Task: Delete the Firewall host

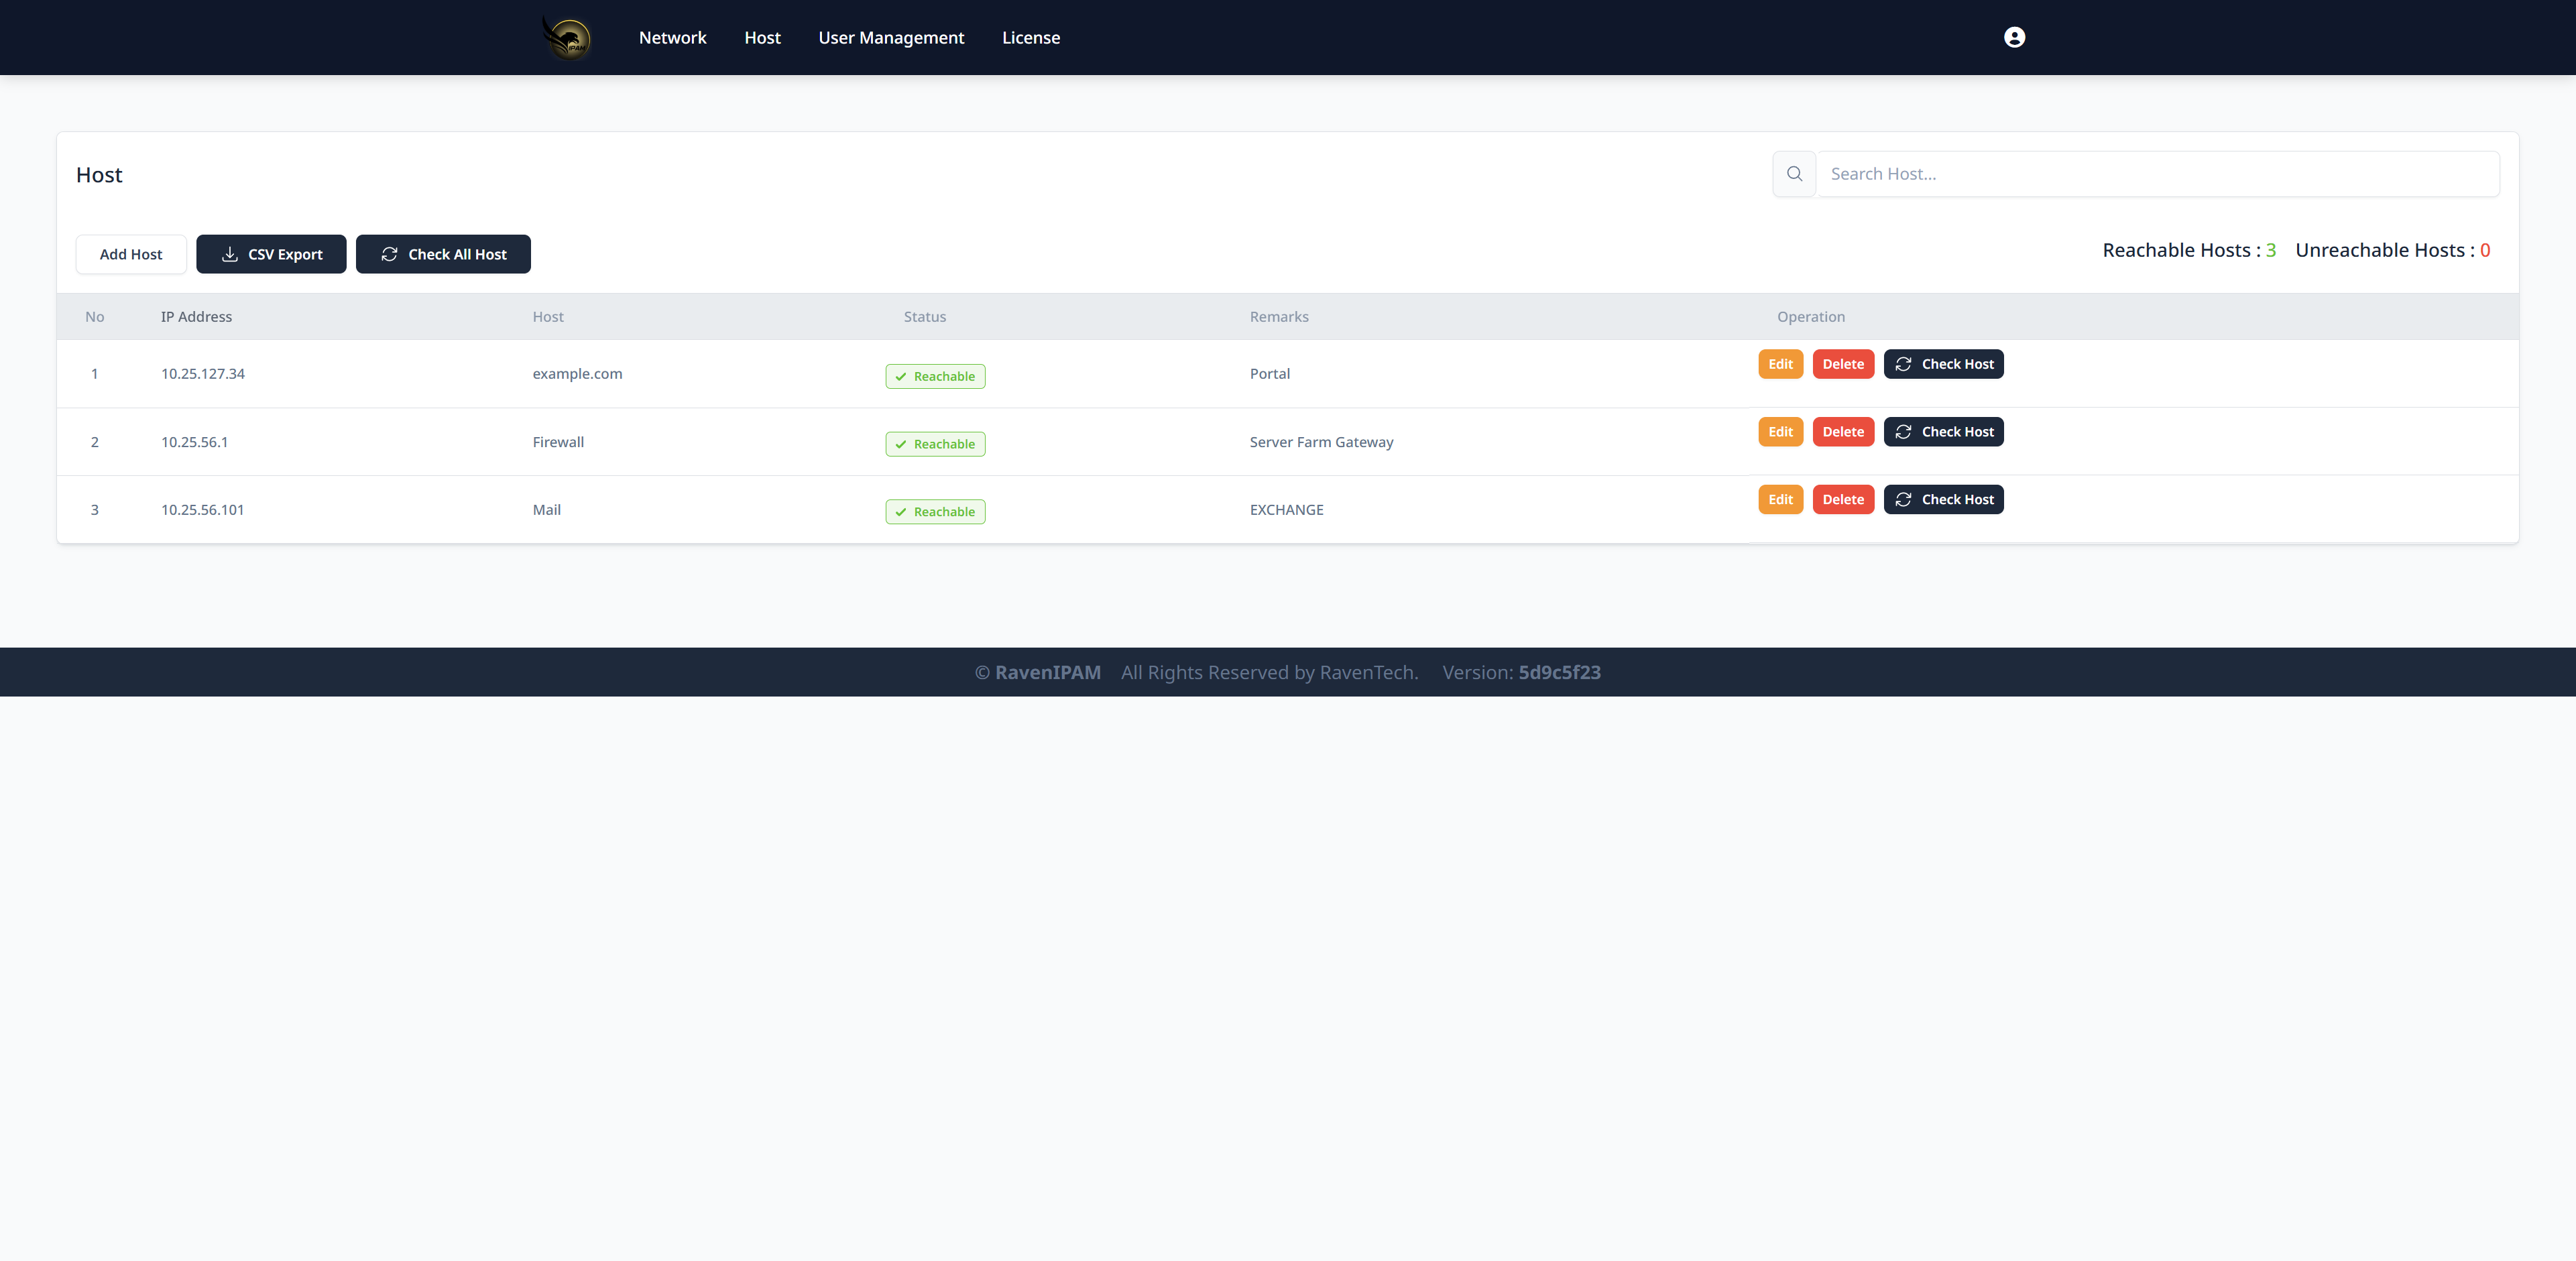Action: click(x=1843, y=432)
